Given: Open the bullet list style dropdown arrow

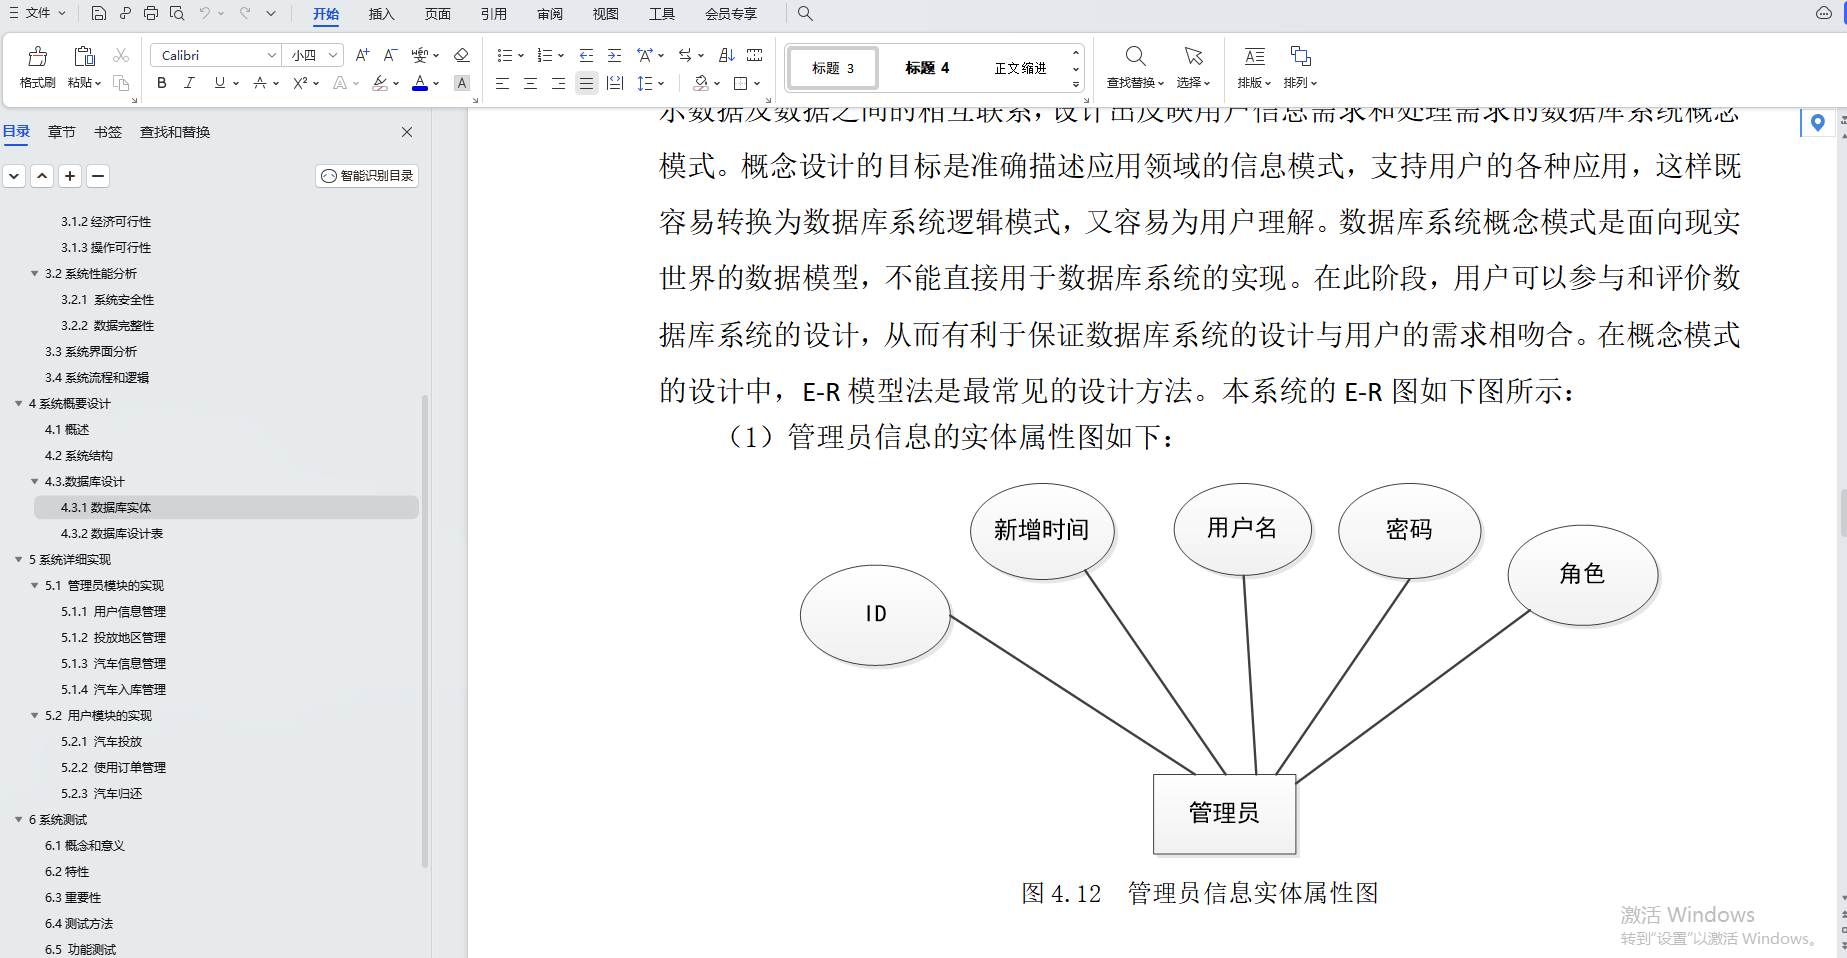Looking at the screenshot, I should 521,56.
